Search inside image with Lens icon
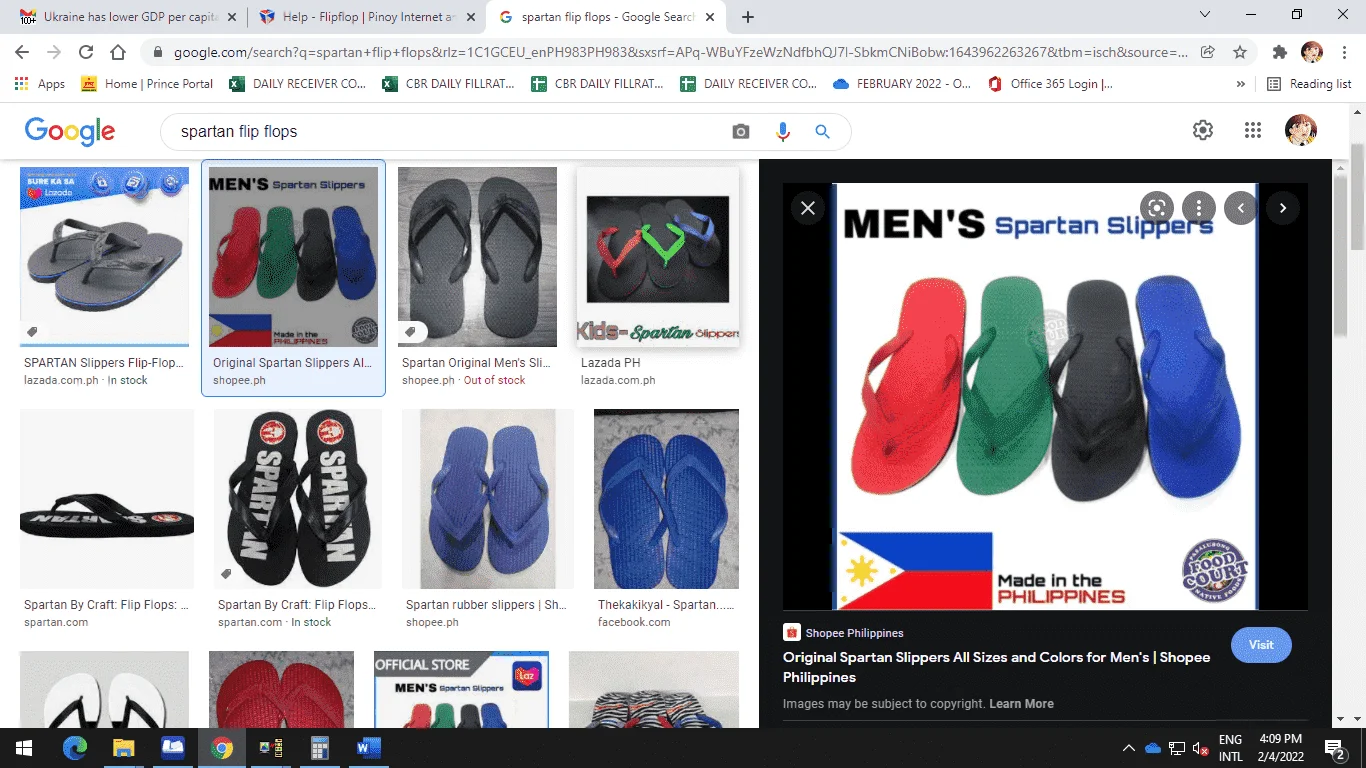This screenshot has width=1366, height=768. (x=1157, y=208)
